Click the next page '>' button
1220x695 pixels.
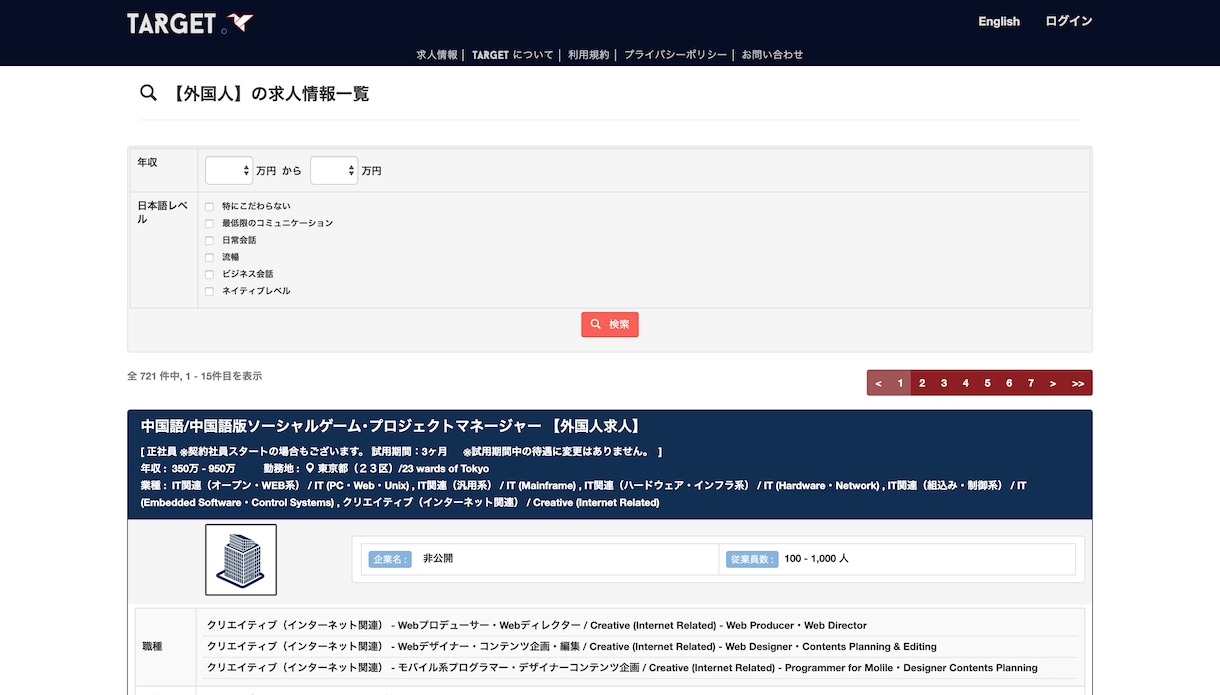(1053, 383)
